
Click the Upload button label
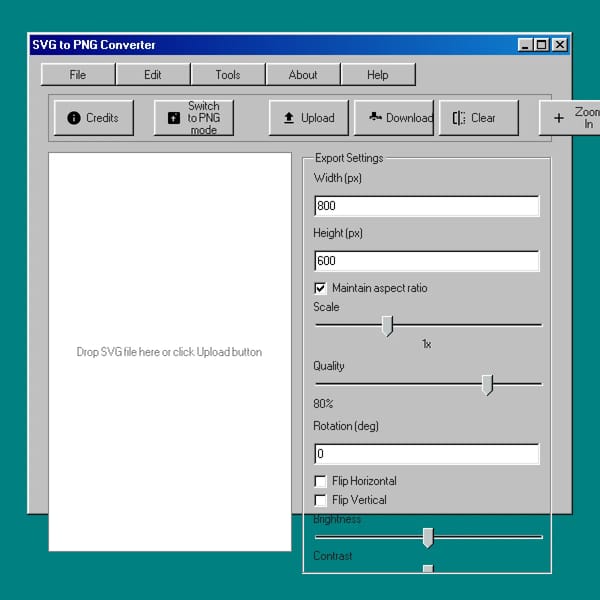[318, 118]
